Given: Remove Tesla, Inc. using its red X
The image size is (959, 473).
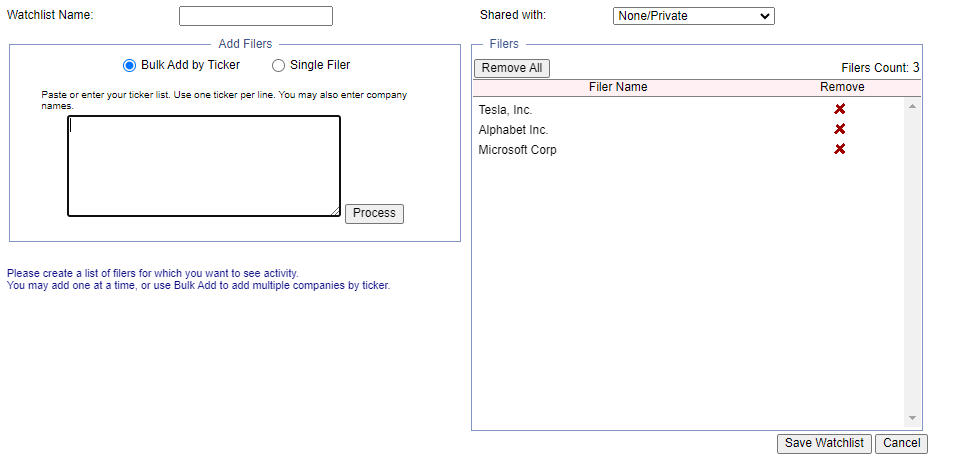Looking at the screenshot, I should coord(840,109).
